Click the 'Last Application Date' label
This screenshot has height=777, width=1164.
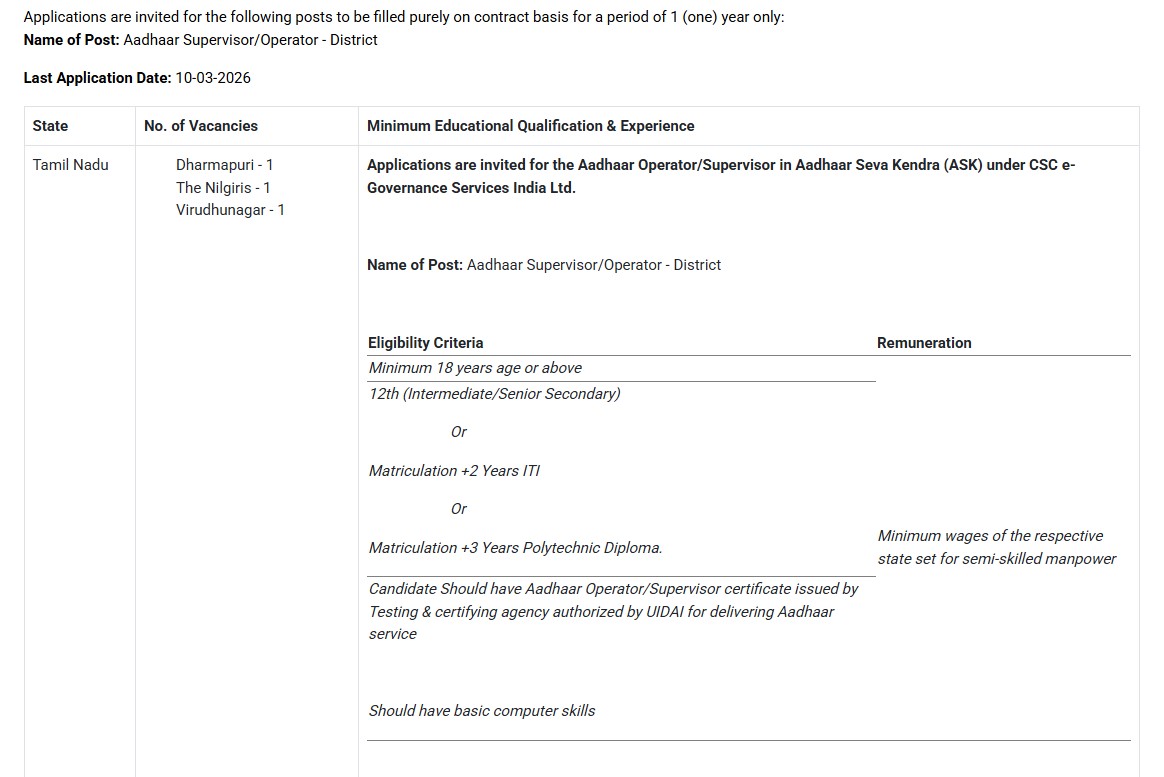tap(97, 78)
